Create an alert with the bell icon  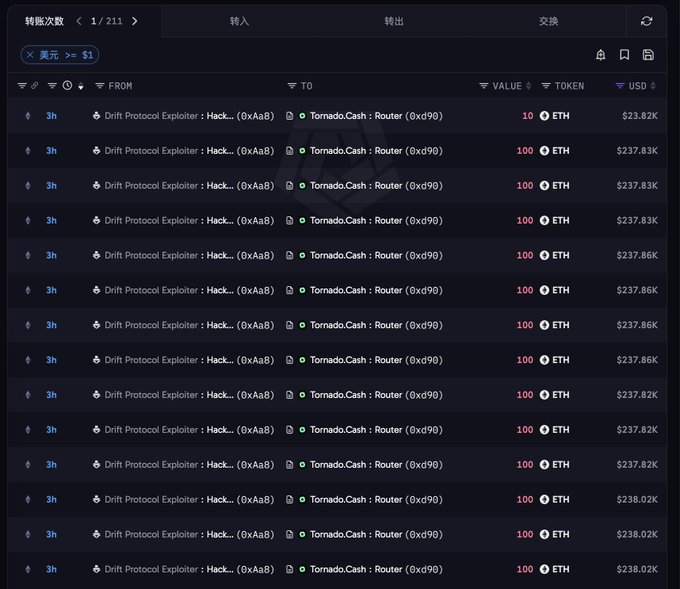coord(601,55)
